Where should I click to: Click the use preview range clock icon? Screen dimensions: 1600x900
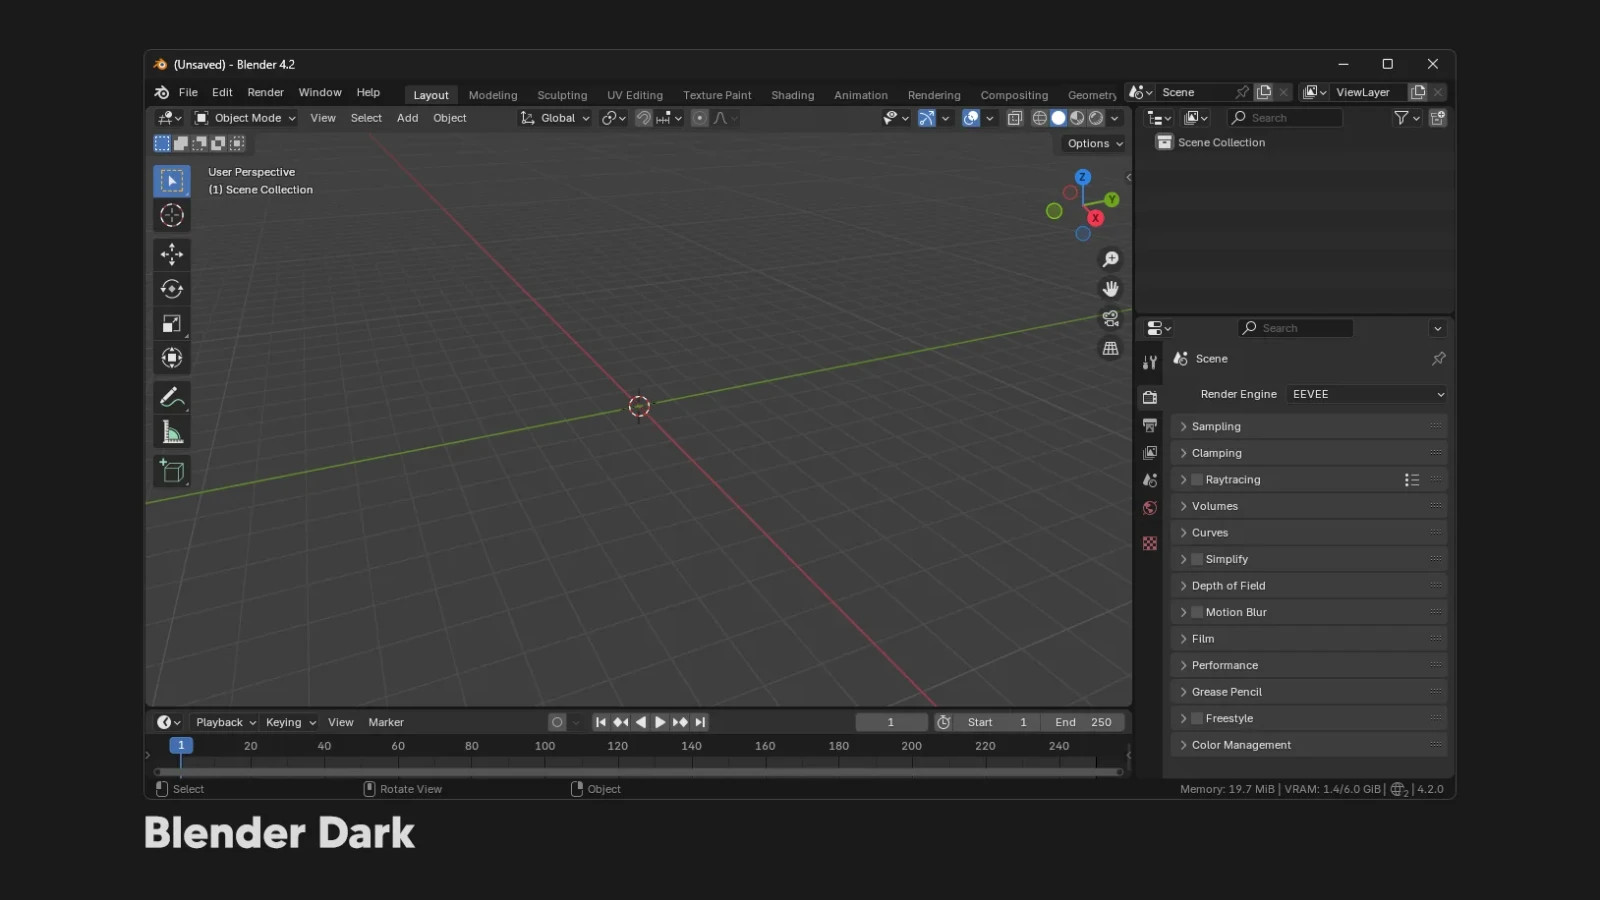[943, 722]
